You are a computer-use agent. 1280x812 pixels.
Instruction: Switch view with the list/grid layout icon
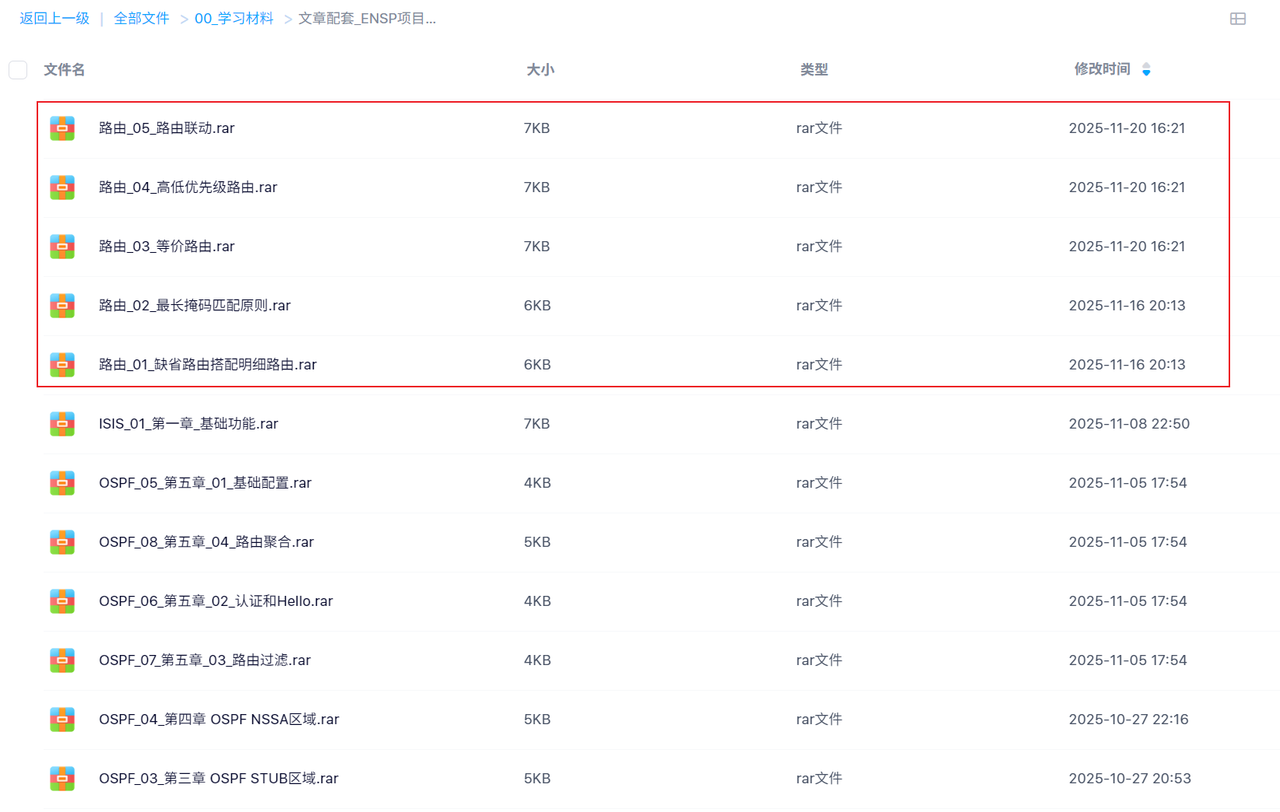(x=1238, y=19)
